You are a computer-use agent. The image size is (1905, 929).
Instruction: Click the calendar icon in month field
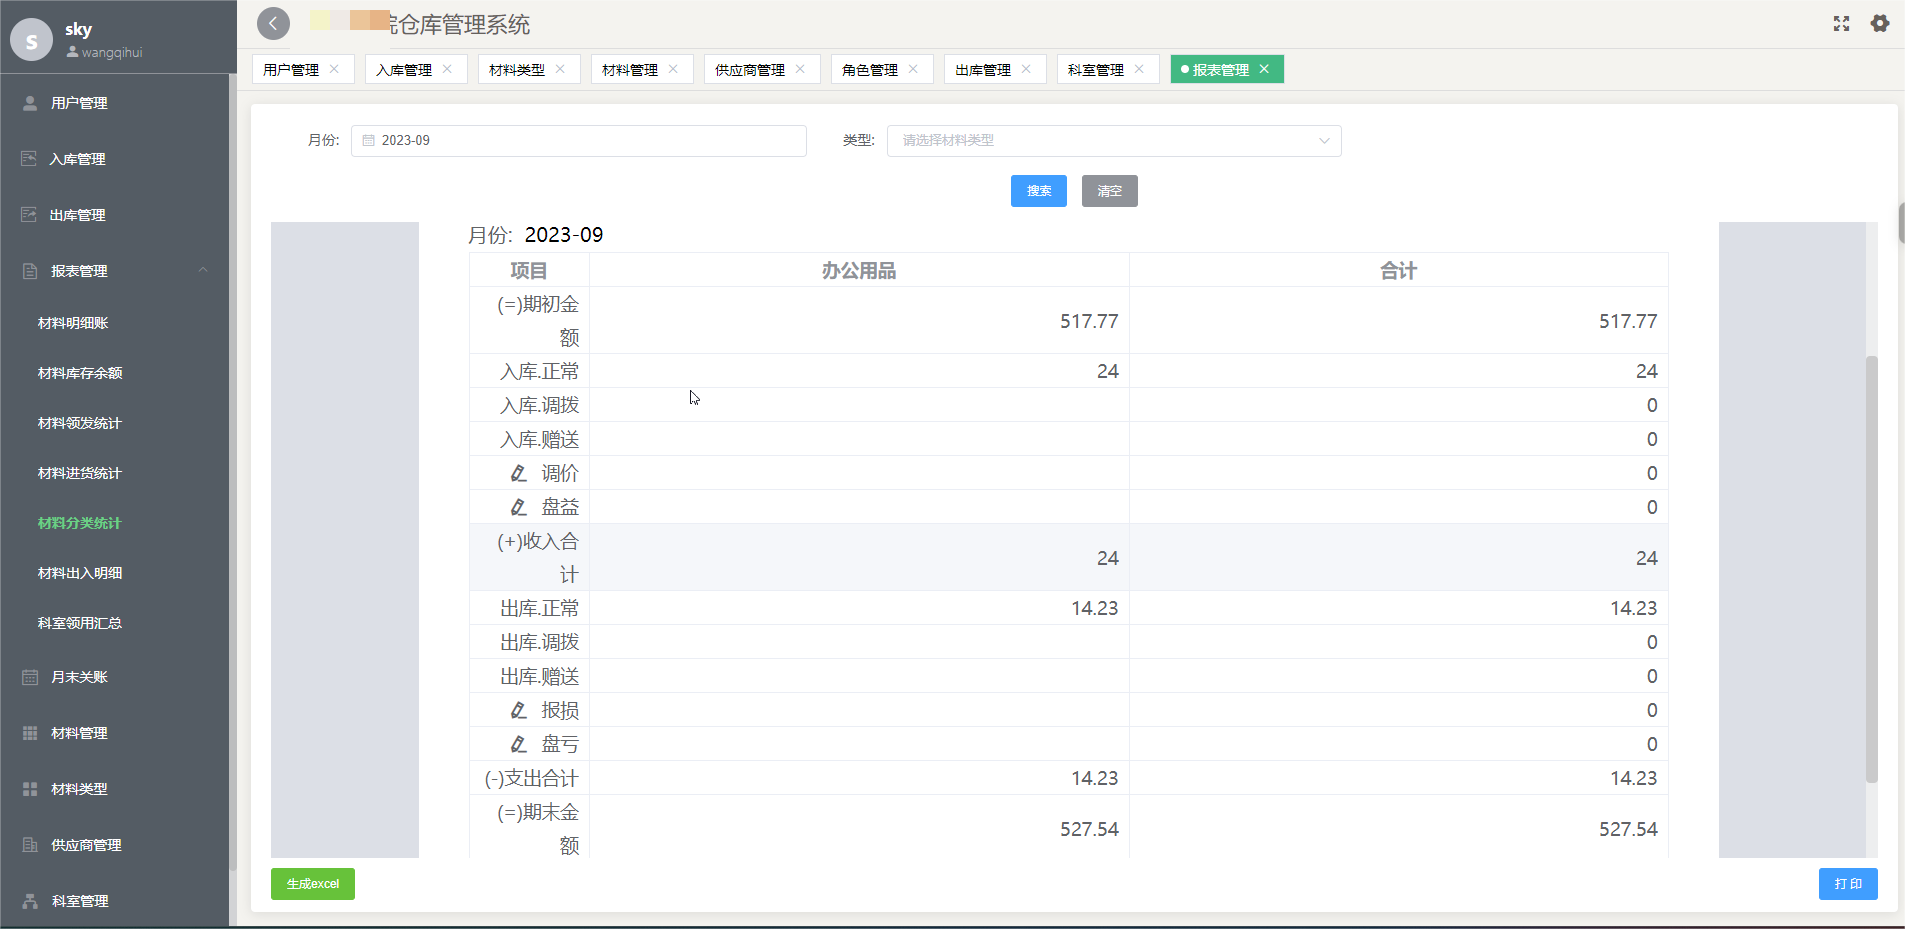pos(368,141)
